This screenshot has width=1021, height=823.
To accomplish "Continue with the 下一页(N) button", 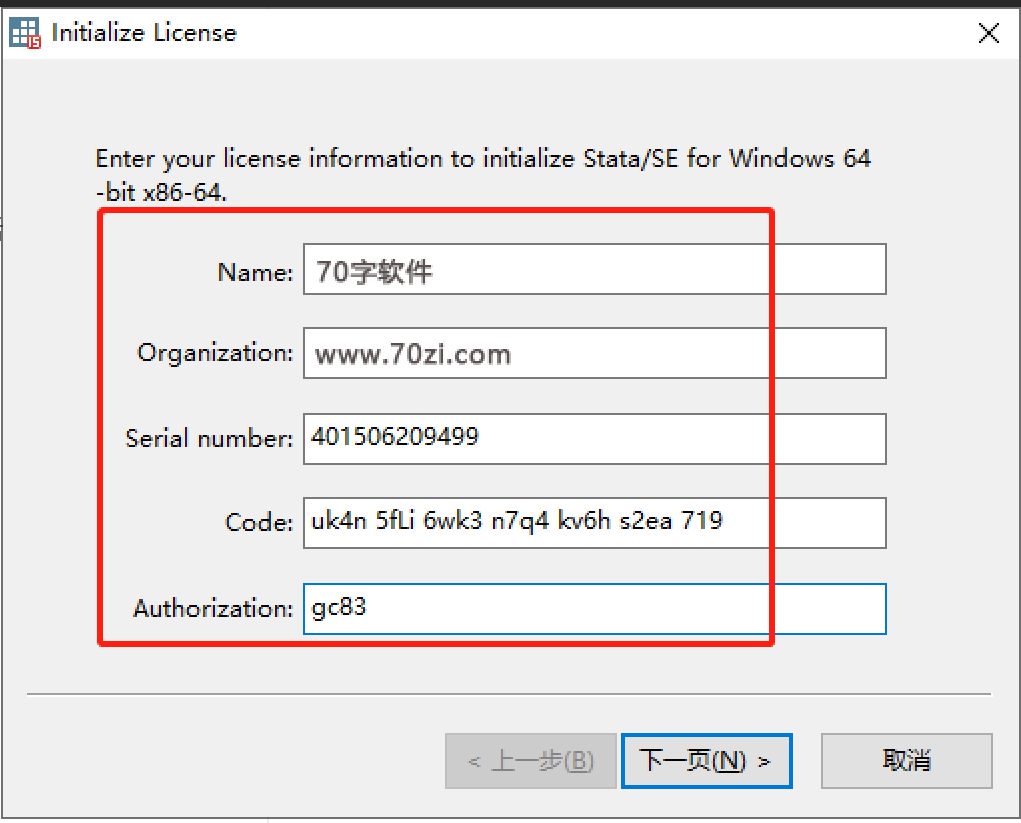I will (x=706, y=761).
